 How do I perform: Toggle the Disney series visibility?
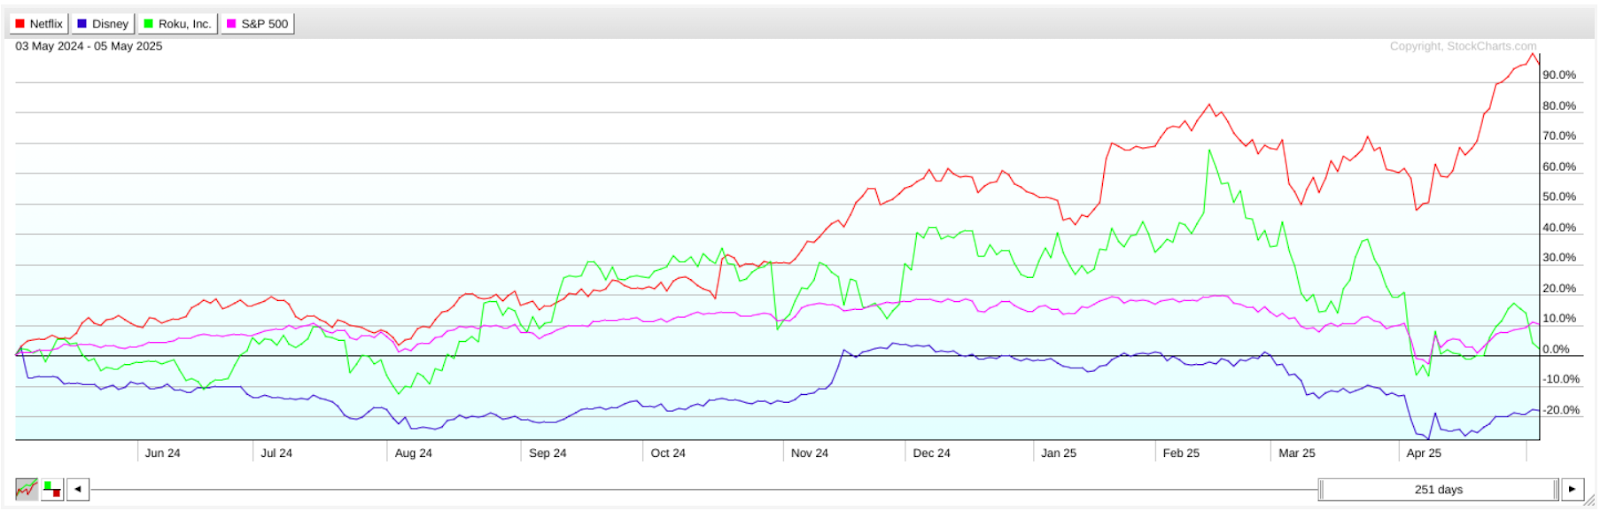tap(102, 23)
